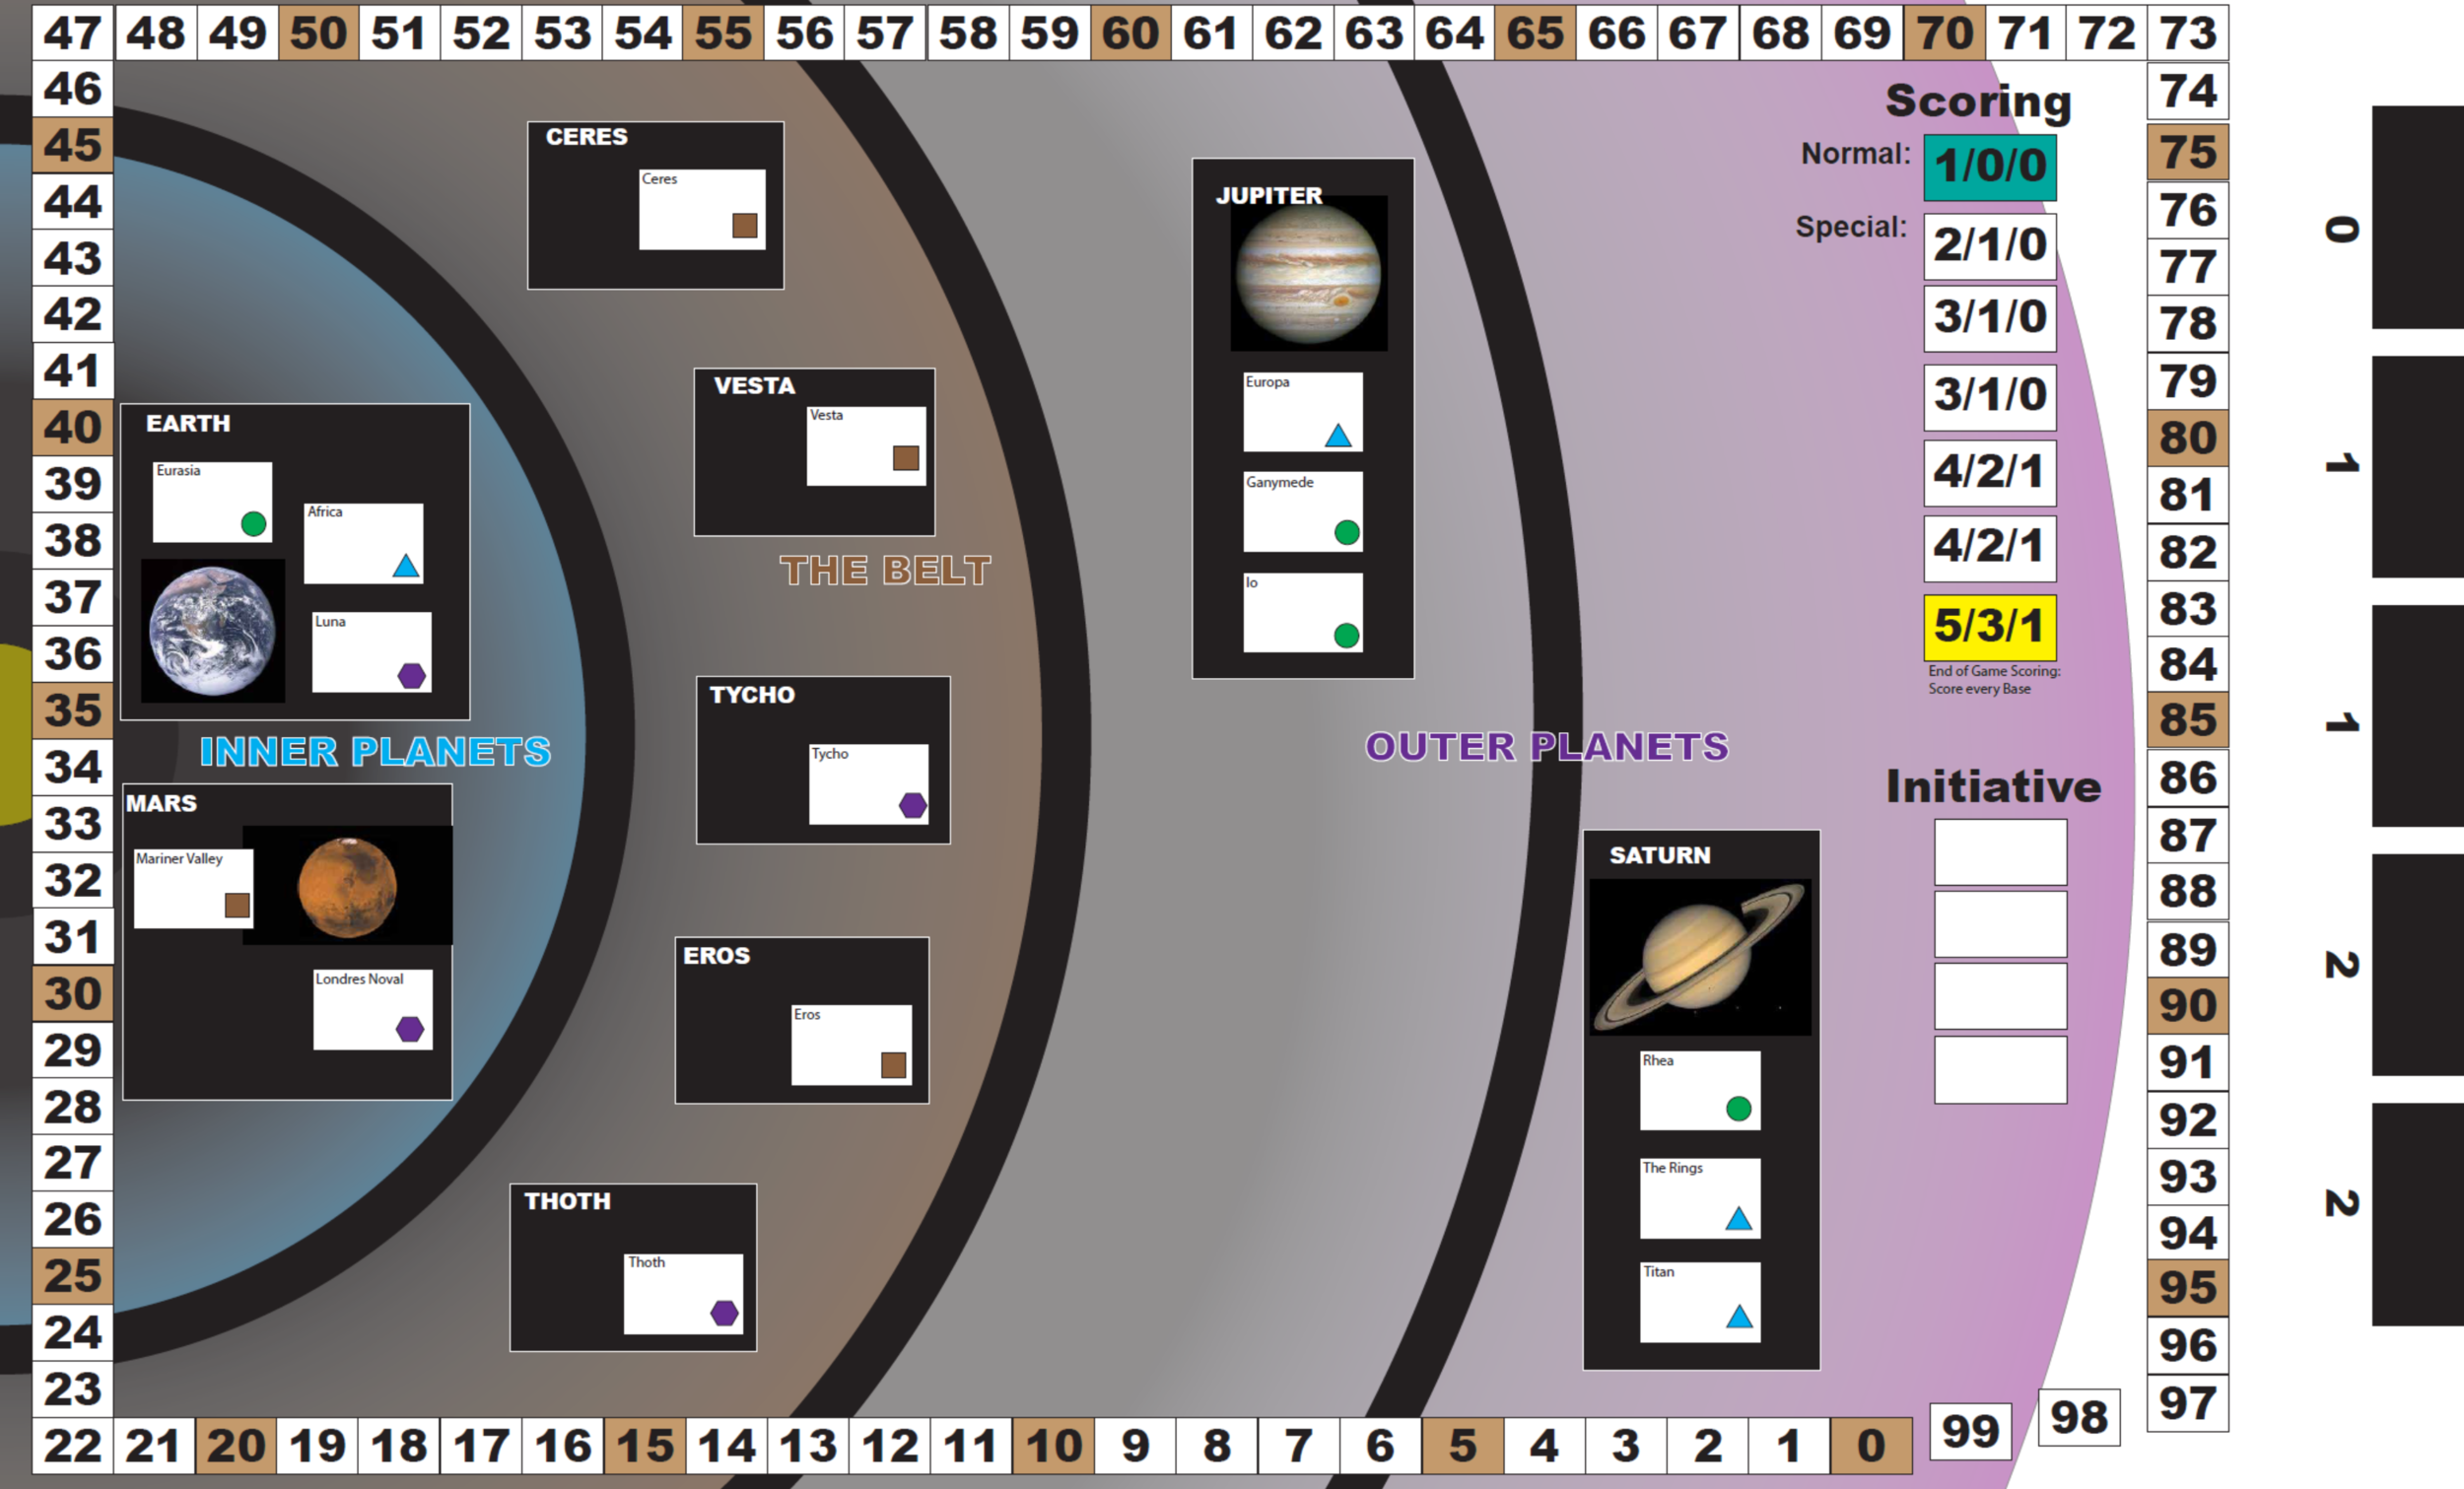Click the blue triangle in The Rings box

tap(1739, 1219)
